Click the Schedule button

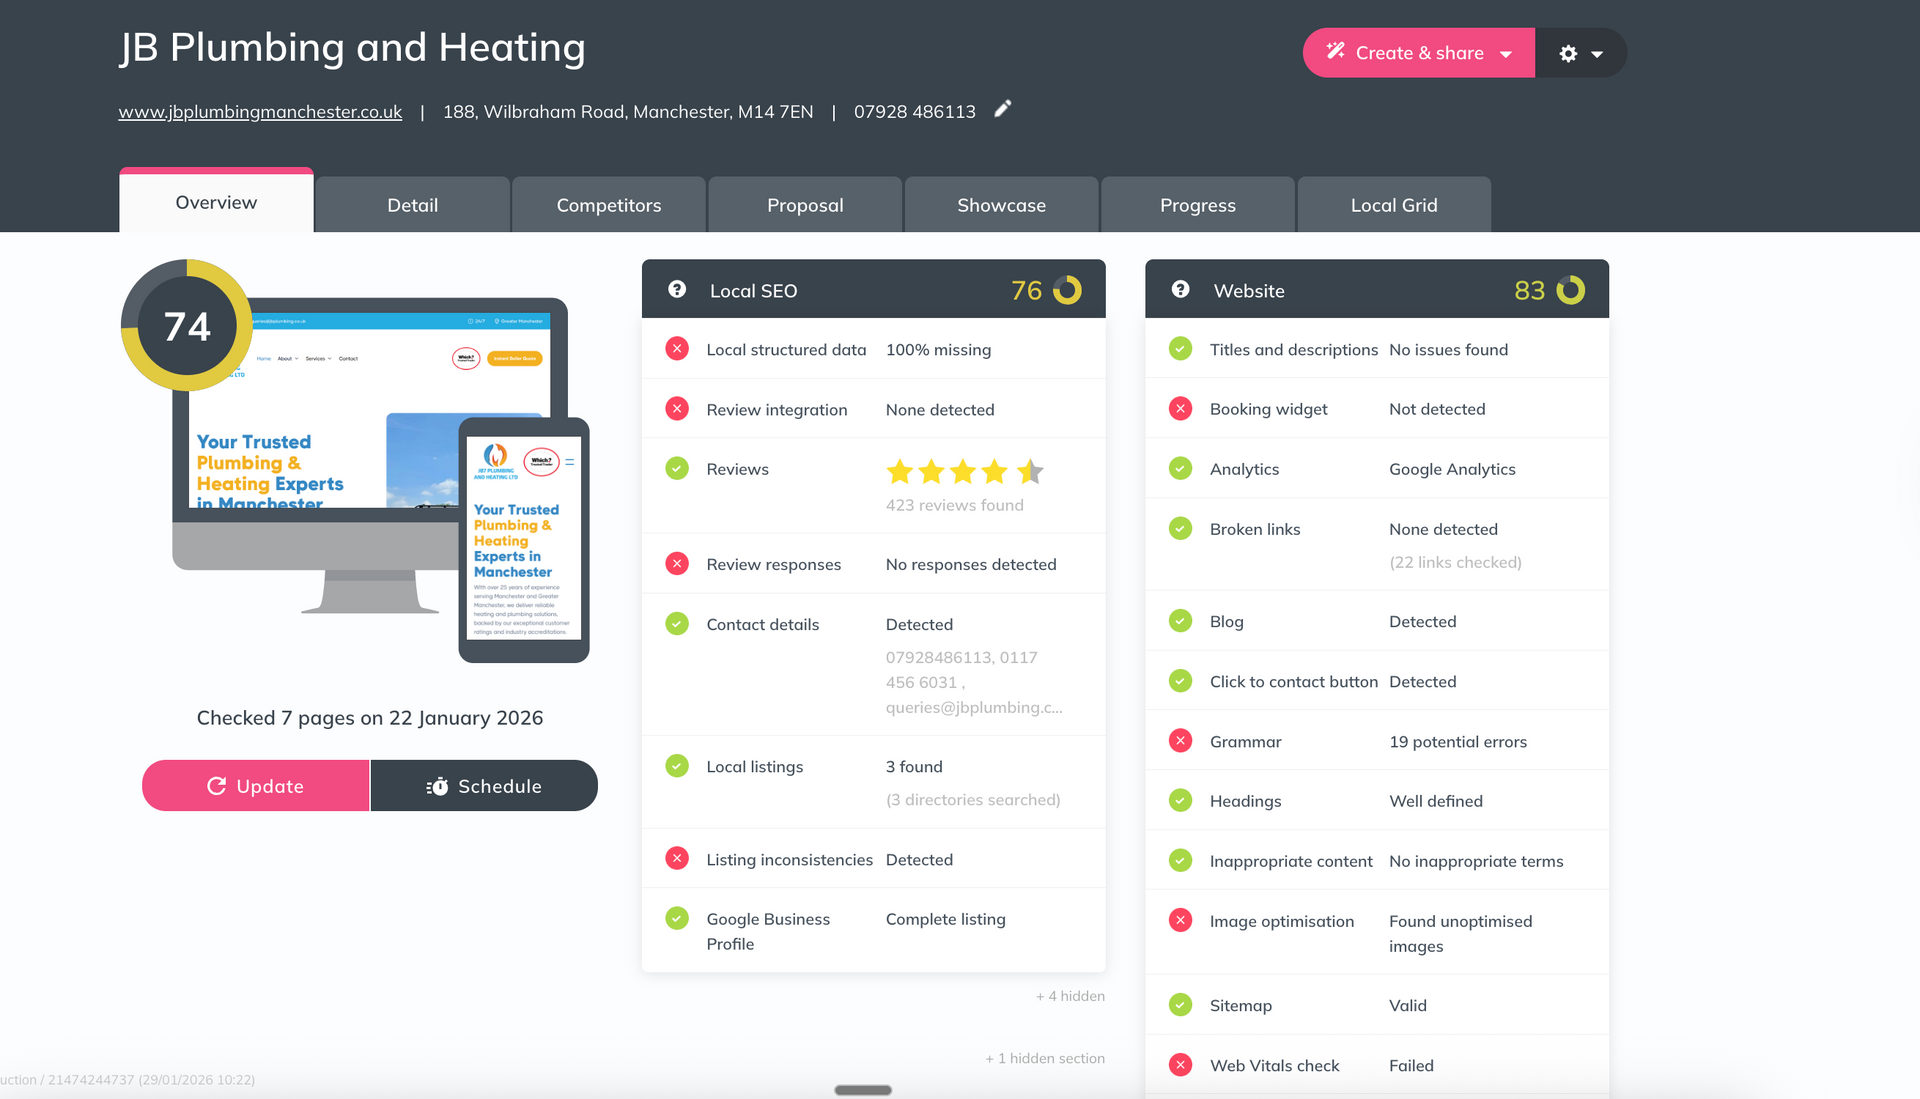[x=484, y=786]
